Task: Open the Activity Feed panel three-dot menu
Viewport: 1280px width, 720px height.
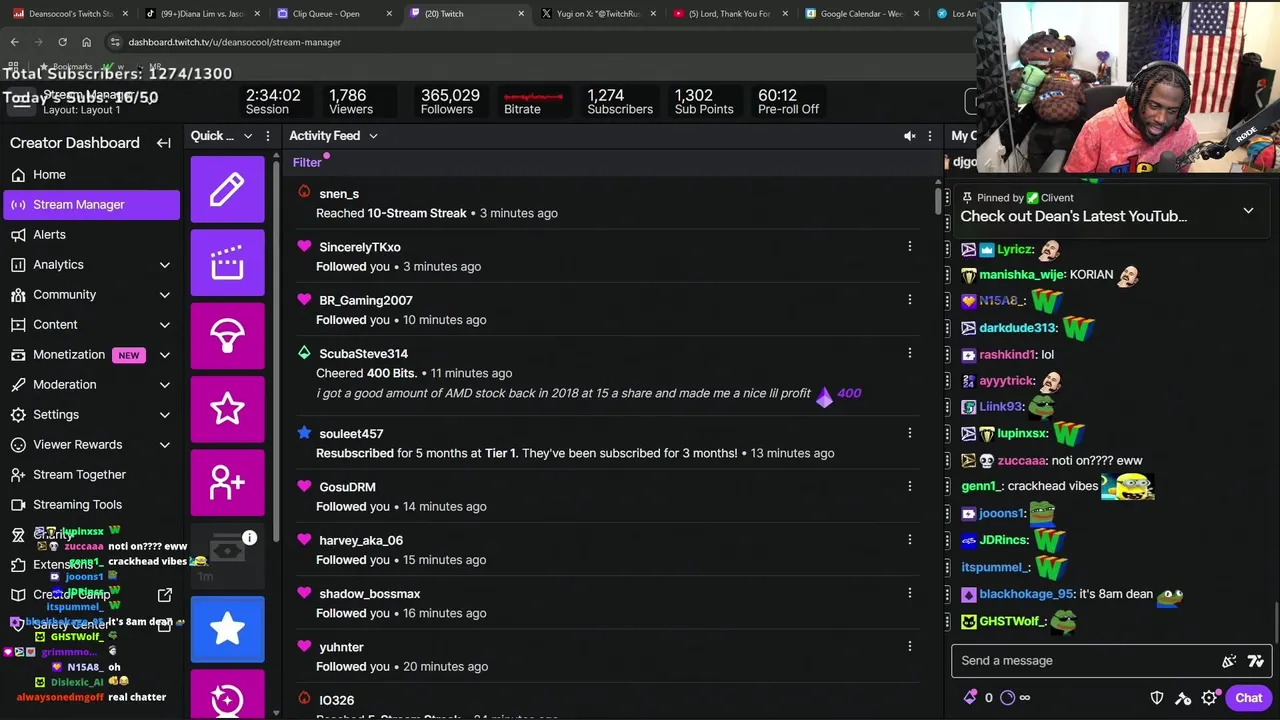Action: (930, 136)
